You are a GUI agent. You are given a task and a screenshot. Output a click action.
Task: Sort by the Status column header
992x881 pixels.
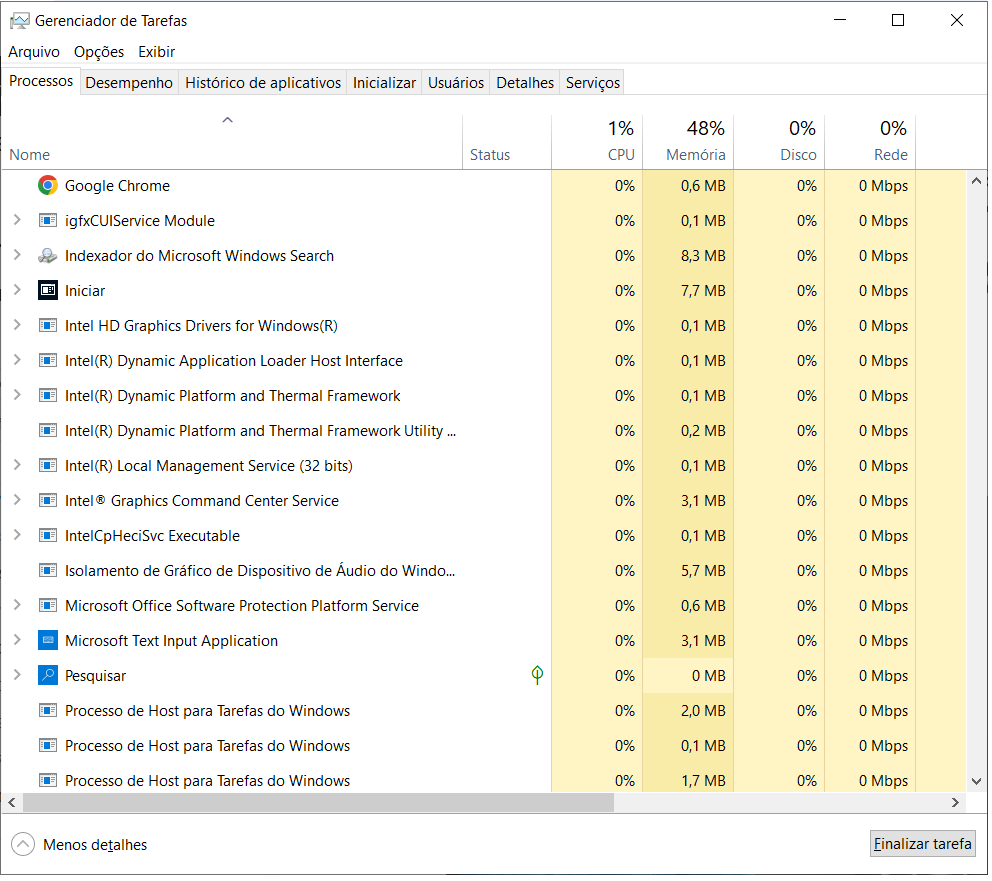(x=507, y=143)
